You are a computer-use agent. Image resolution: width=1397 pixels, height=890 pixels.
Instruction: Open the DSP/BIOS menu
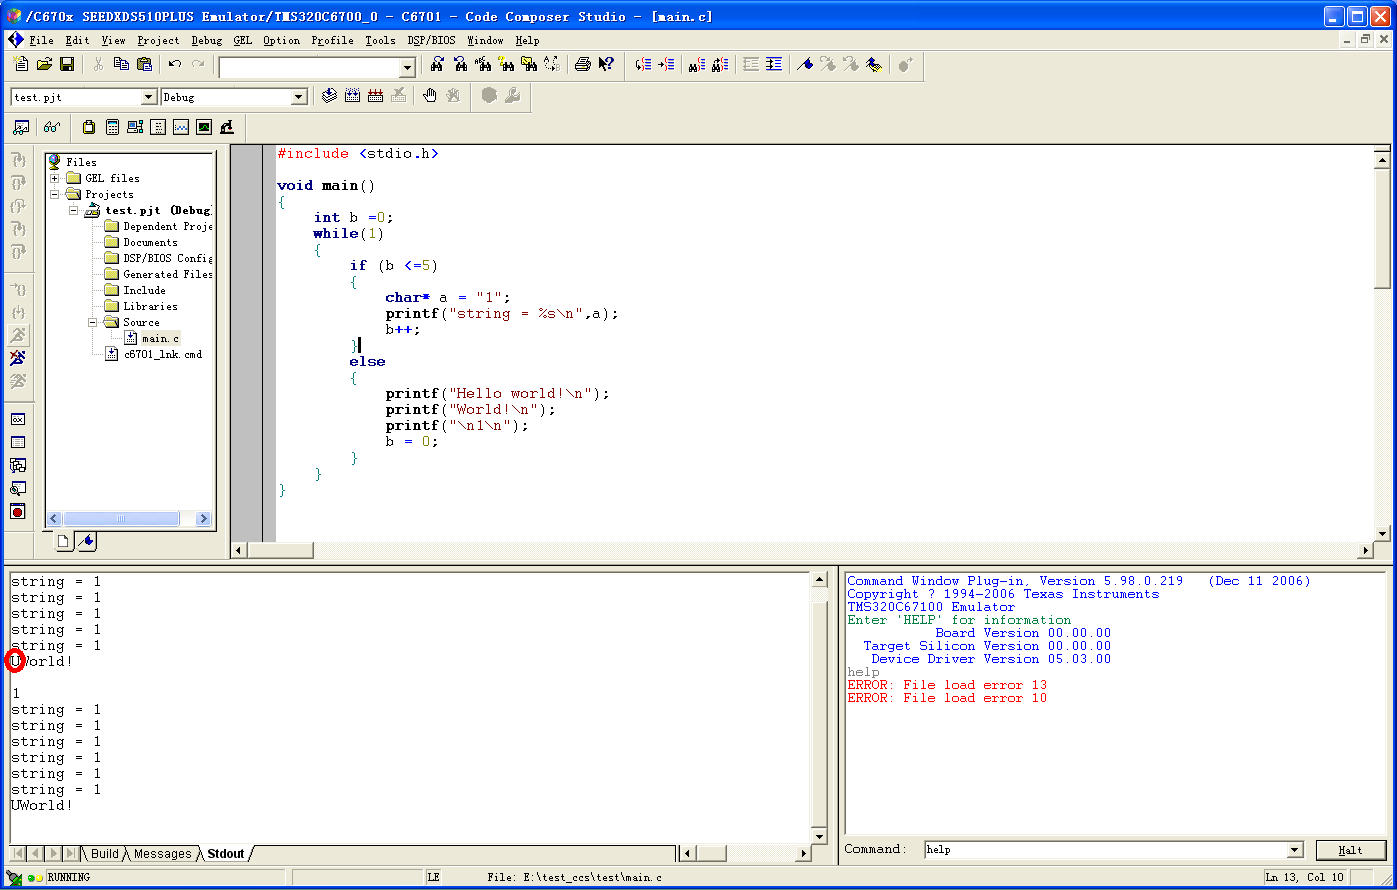pos(430,41)
